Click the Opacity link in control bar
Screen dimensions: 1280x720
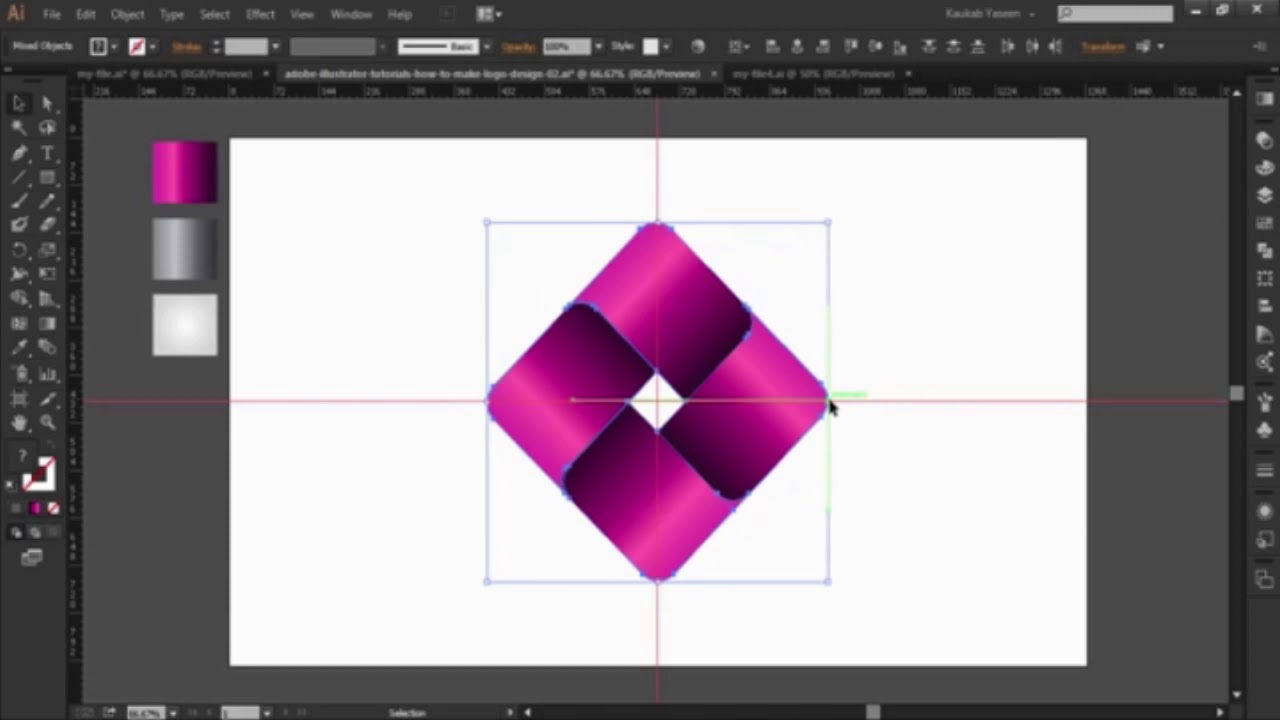click(x=519, y=46)
